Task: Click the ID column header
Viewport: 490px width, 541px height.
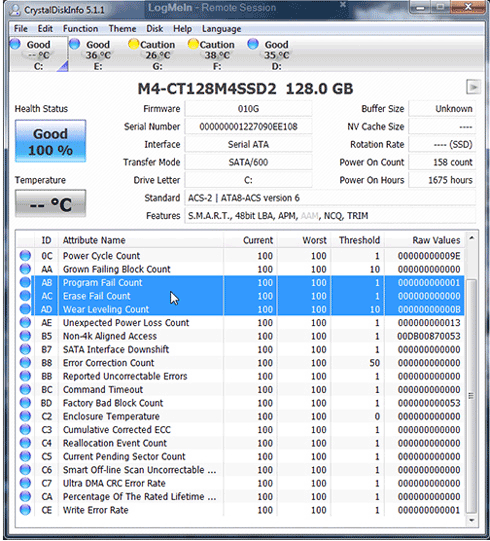Action: (46, 240)
